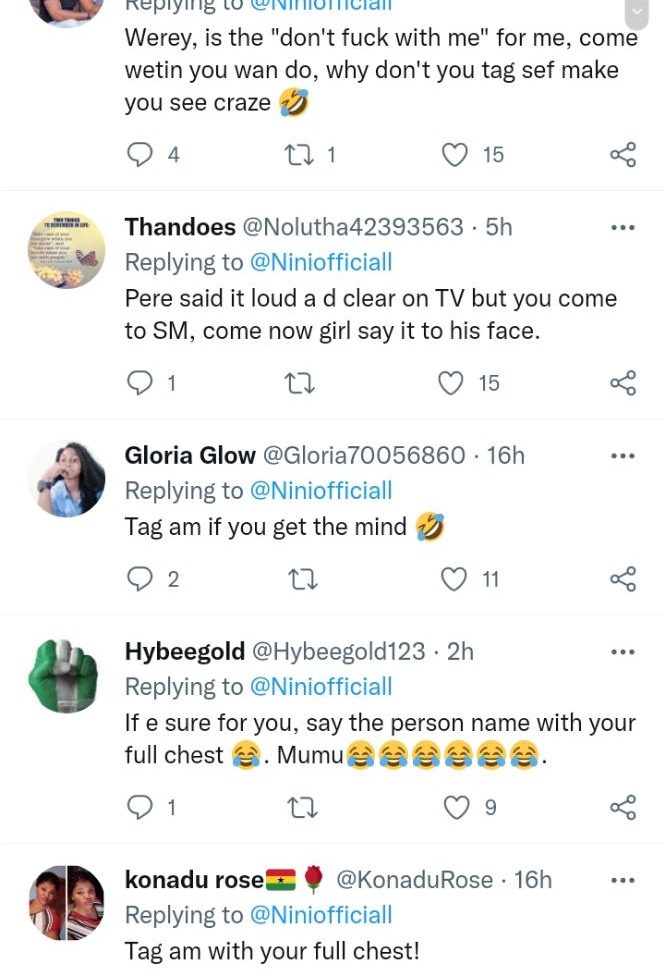Share Gloria Glow's tweet
The image size is (665, 970).
[622, 579]
